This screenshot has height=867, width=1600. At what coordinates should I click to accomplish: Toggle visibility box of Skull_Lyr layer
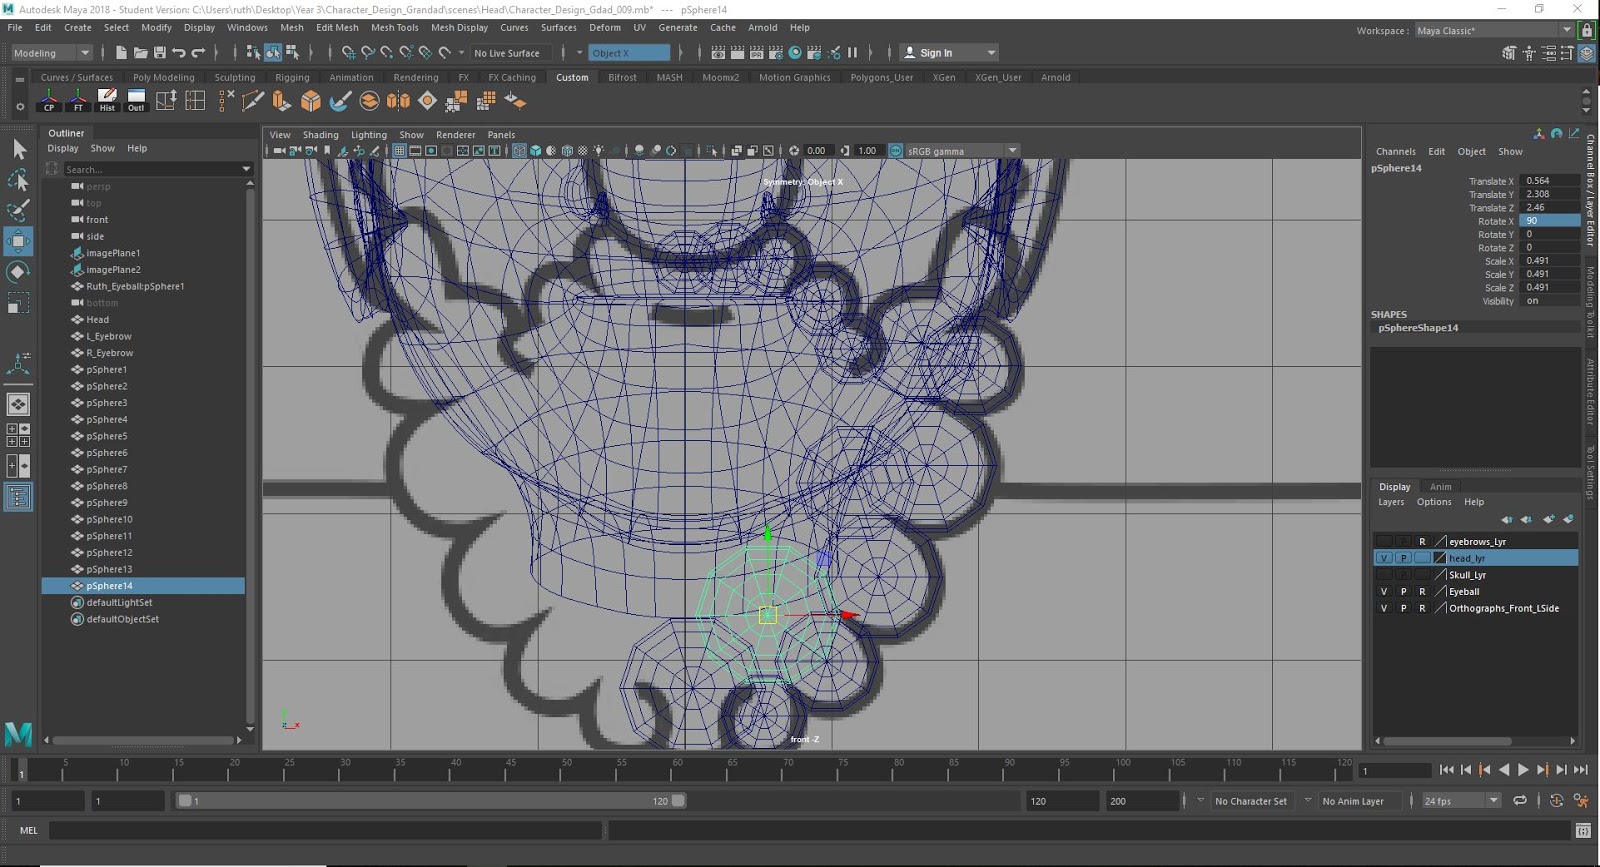point(1384,575)
